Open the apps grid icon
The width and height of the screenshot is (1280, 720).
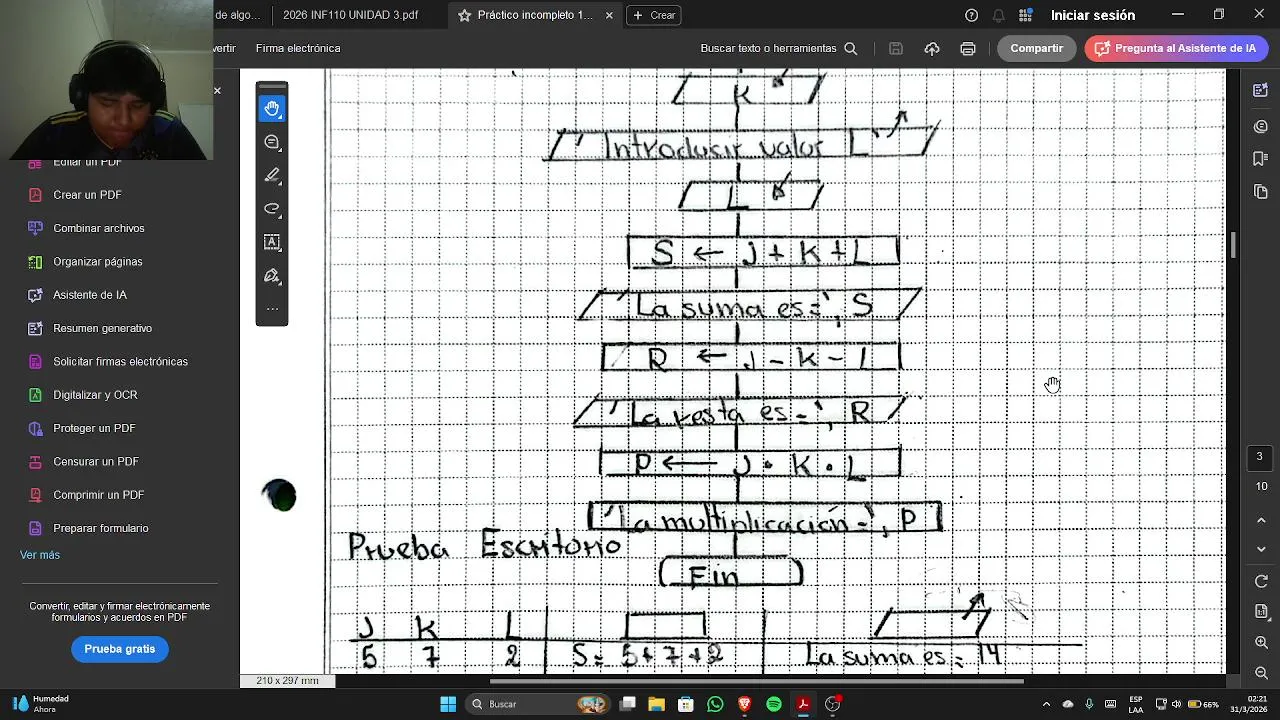[1025, 15]
